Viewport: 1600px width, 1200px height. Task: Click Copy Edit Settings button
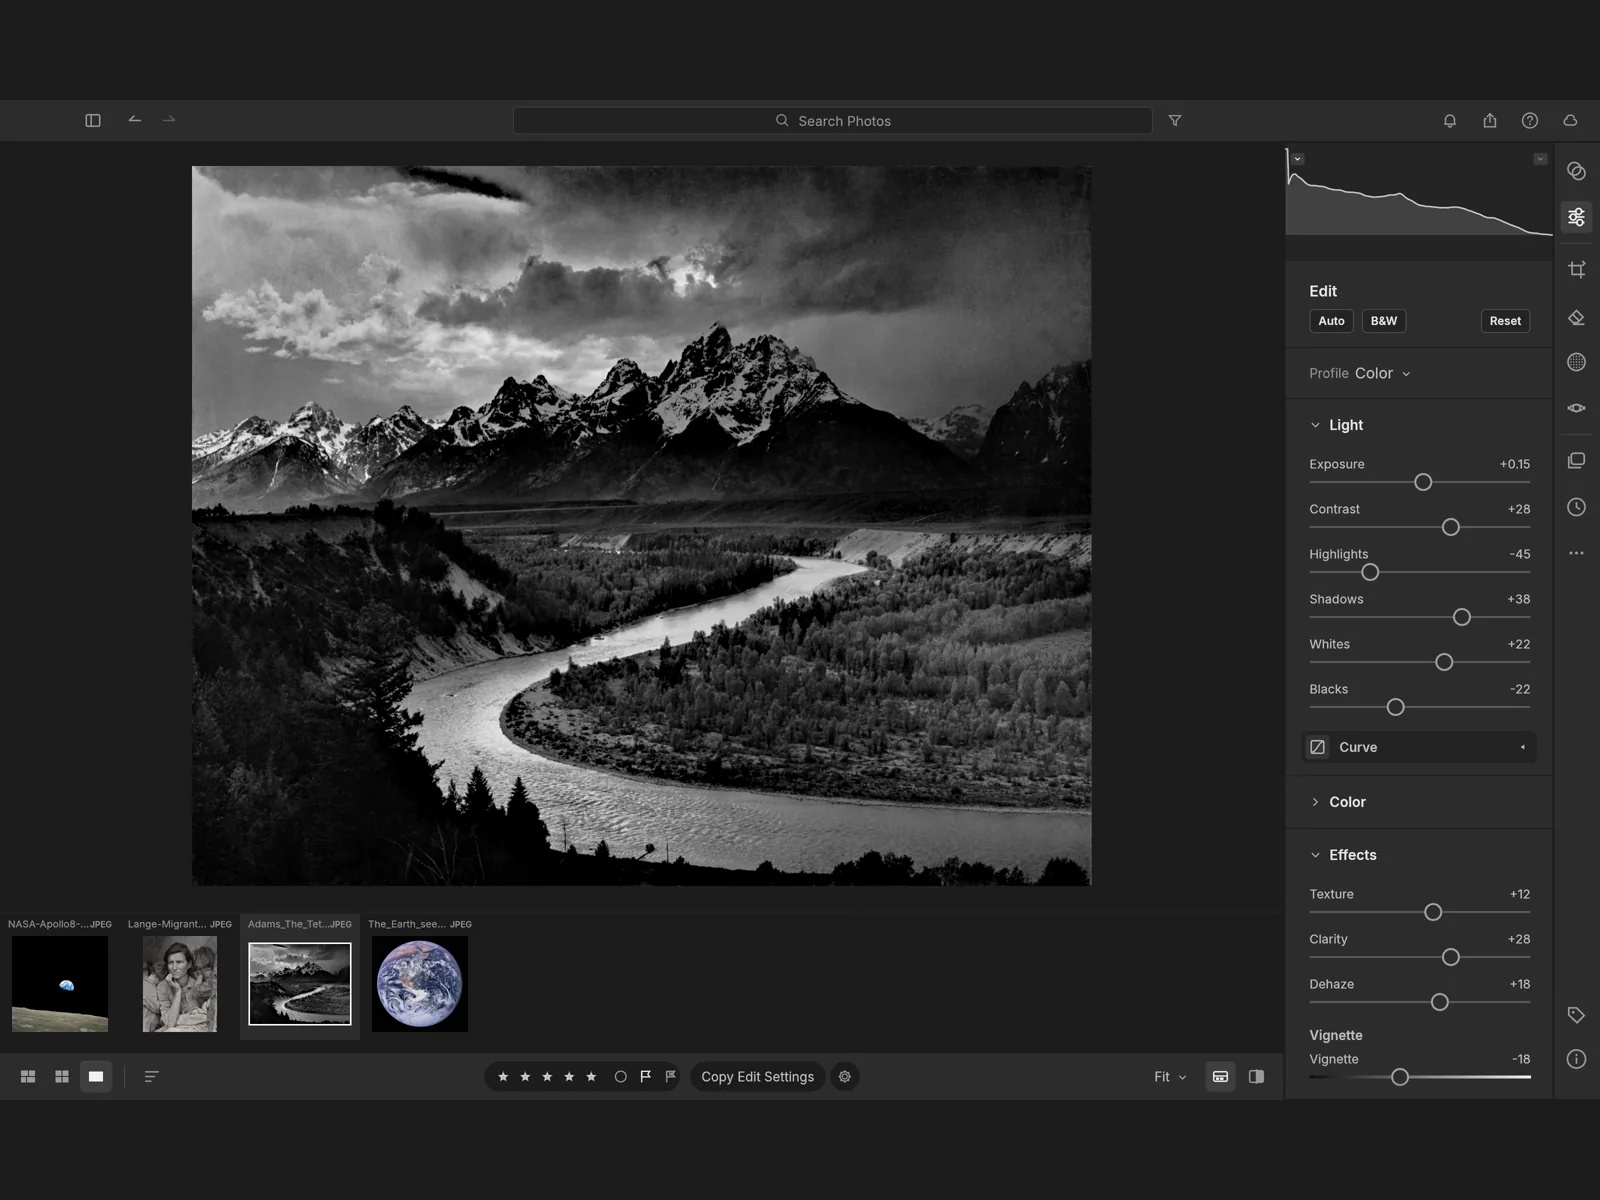757,1077
